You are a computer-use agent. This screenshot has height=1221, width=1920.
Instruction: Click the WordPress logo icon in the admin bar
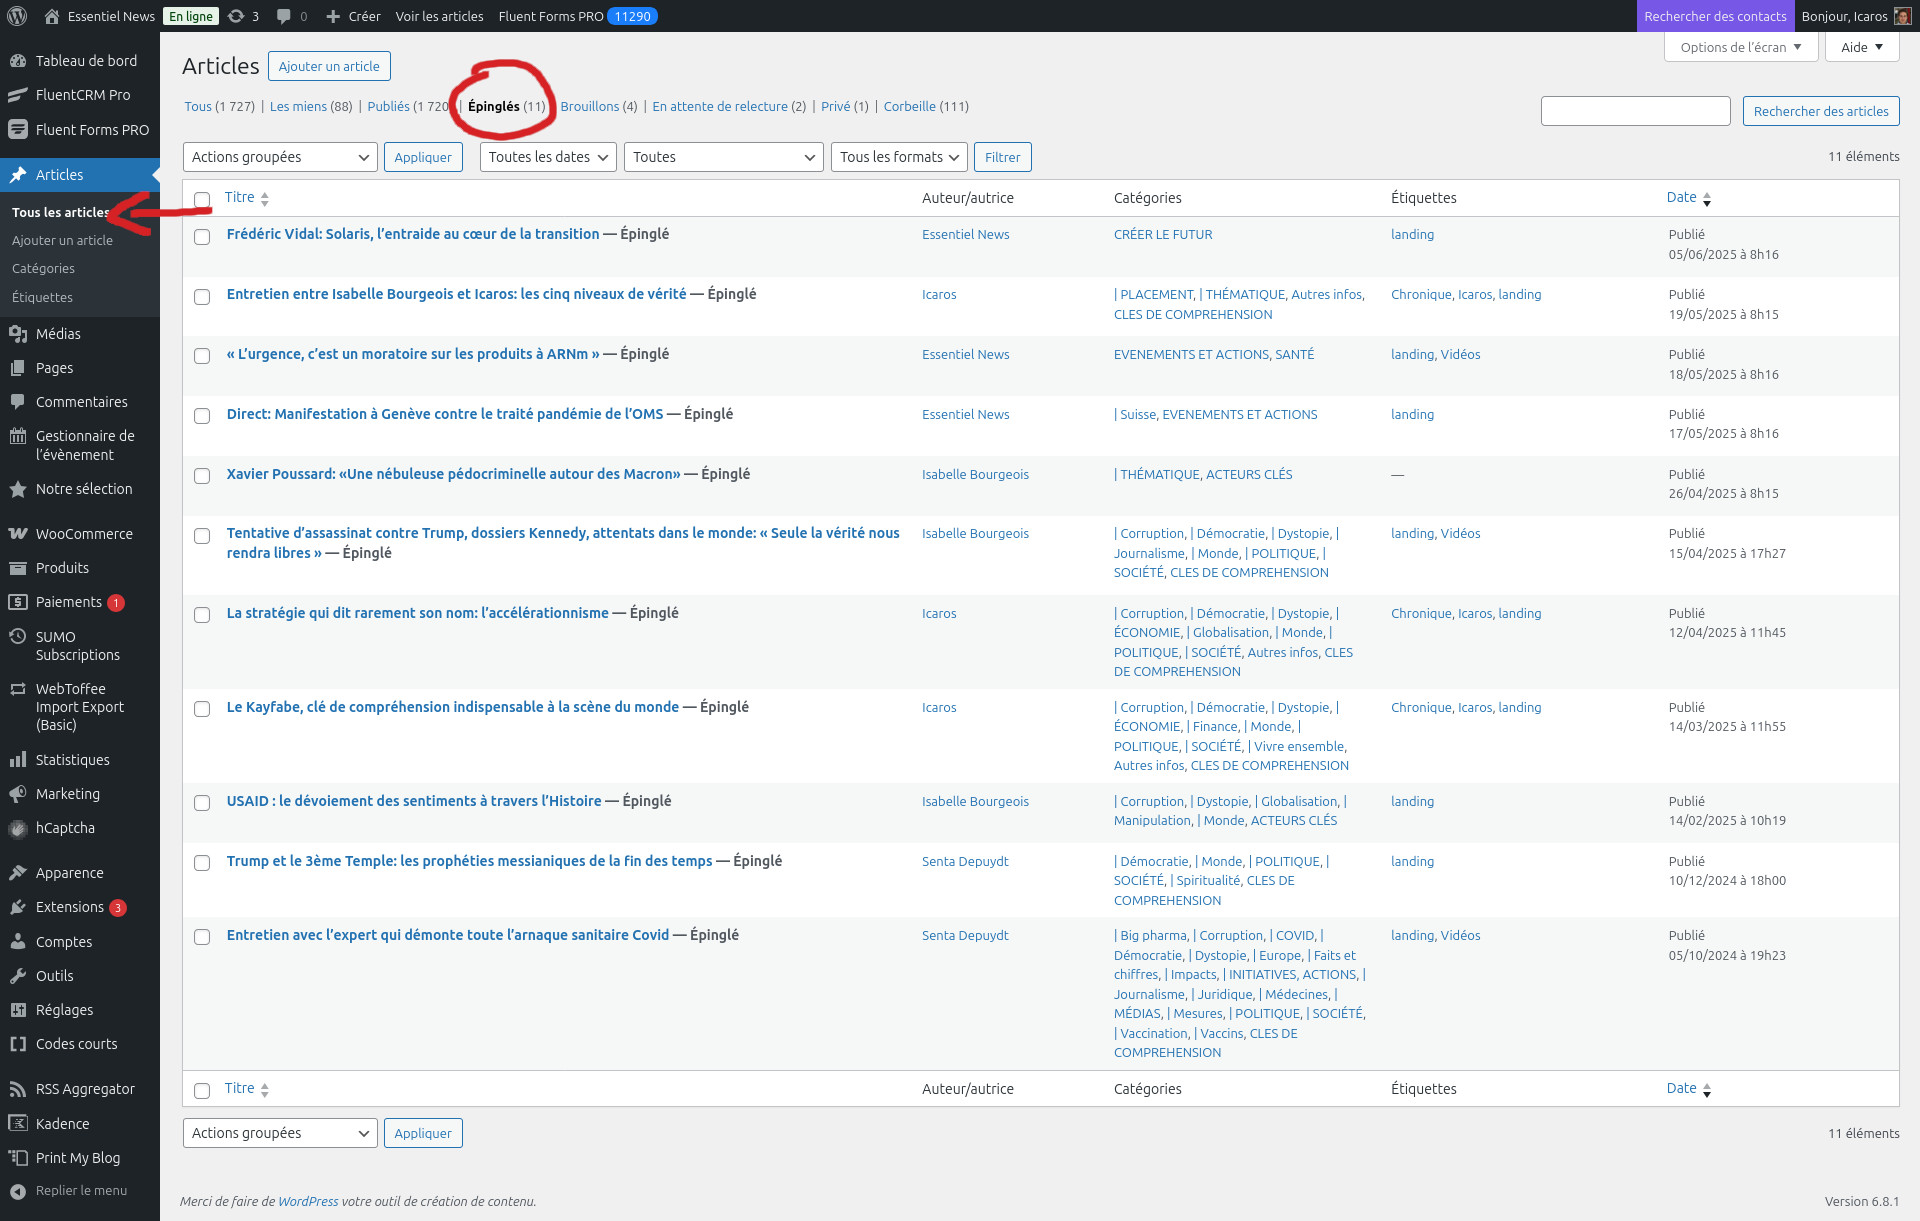(17, 16)
